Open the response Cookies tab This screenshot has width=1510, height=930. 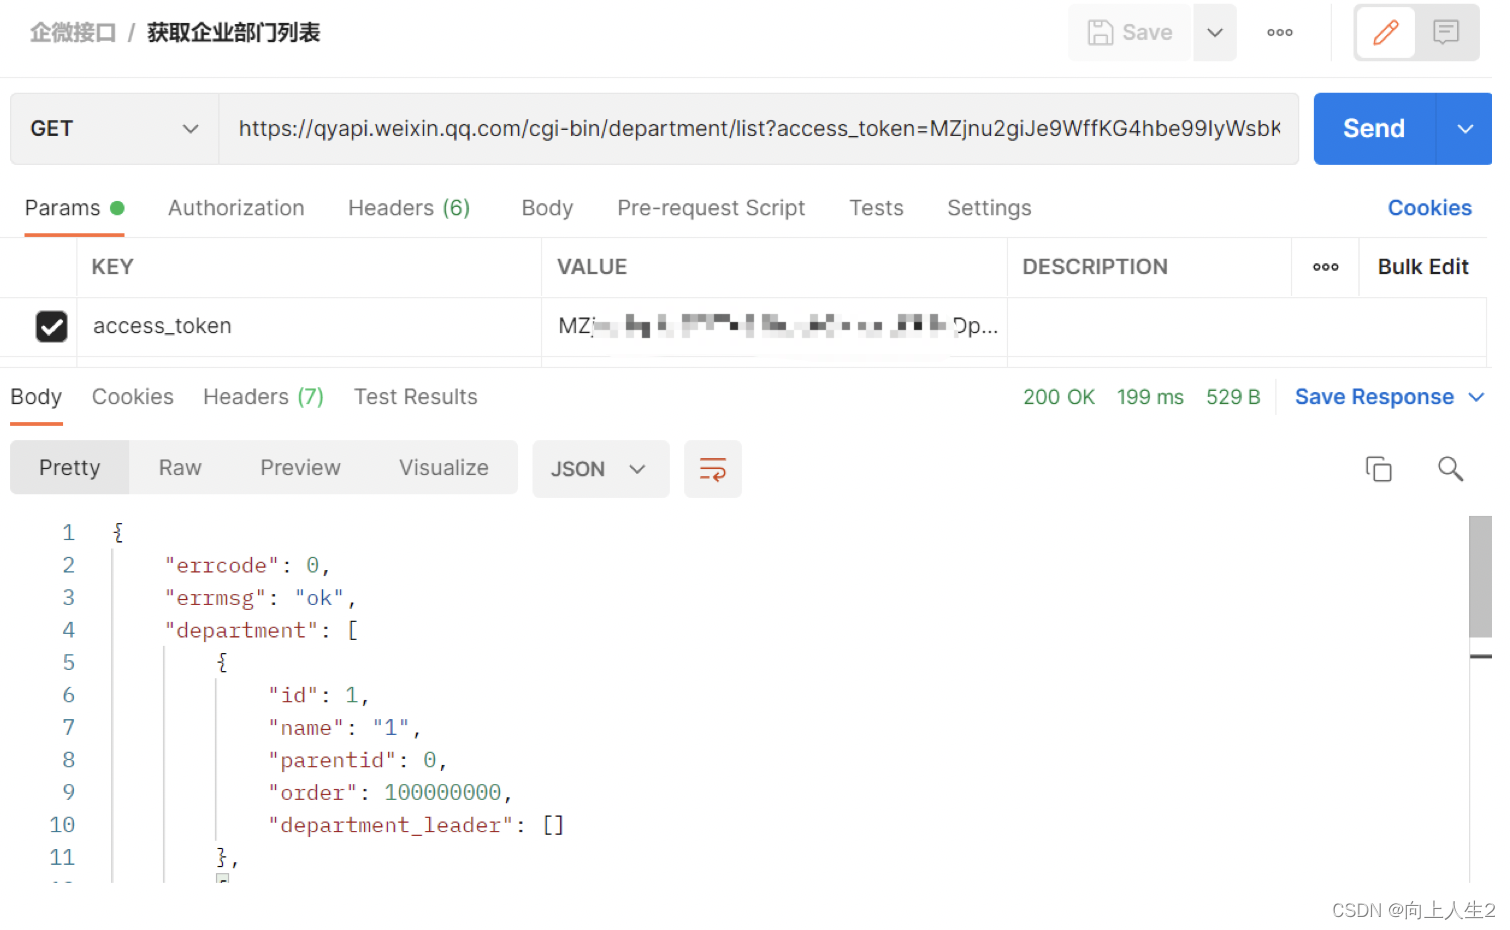(133, 397)
